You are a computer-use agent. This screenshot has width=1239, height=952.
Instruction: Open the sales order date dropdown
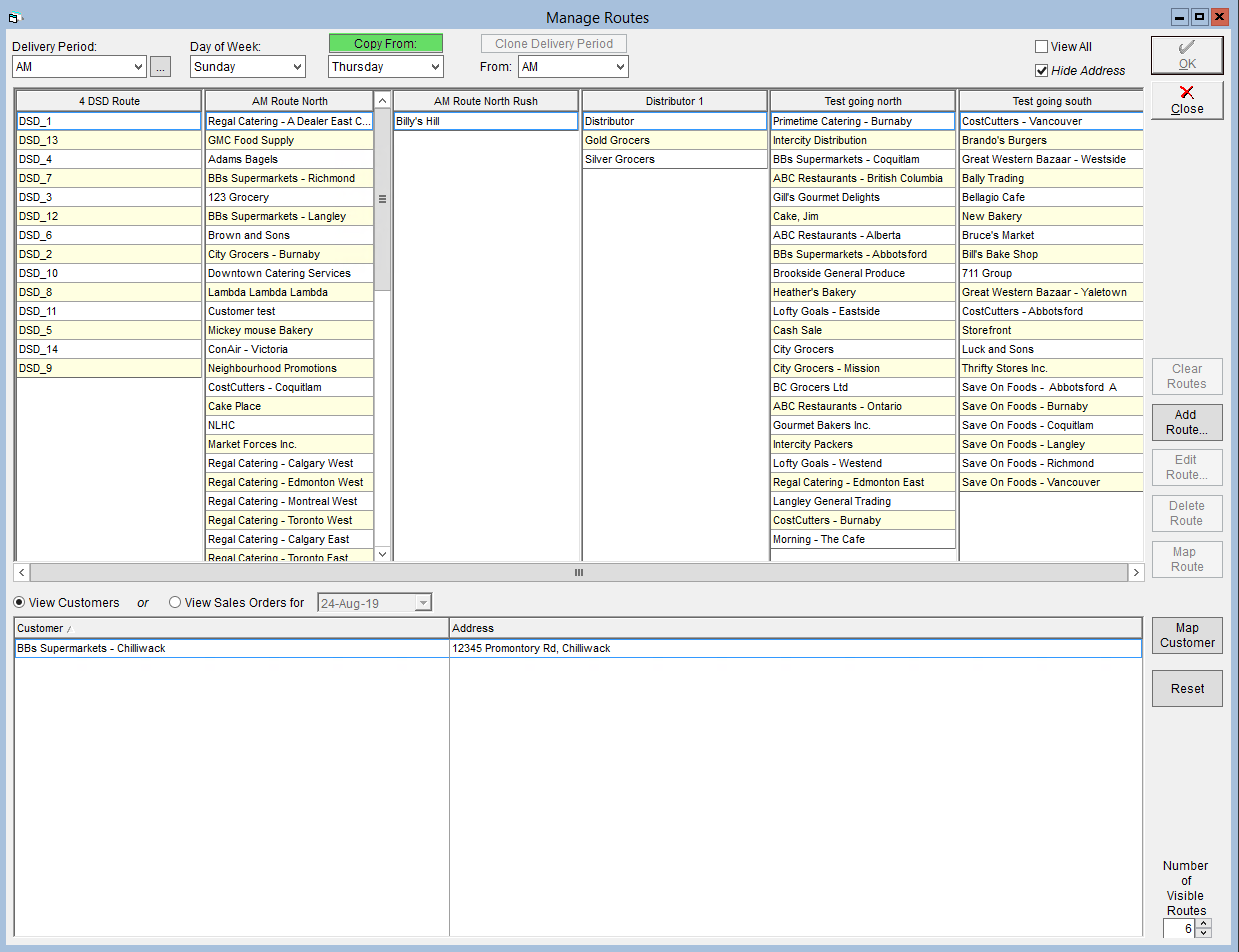(424, 603)
